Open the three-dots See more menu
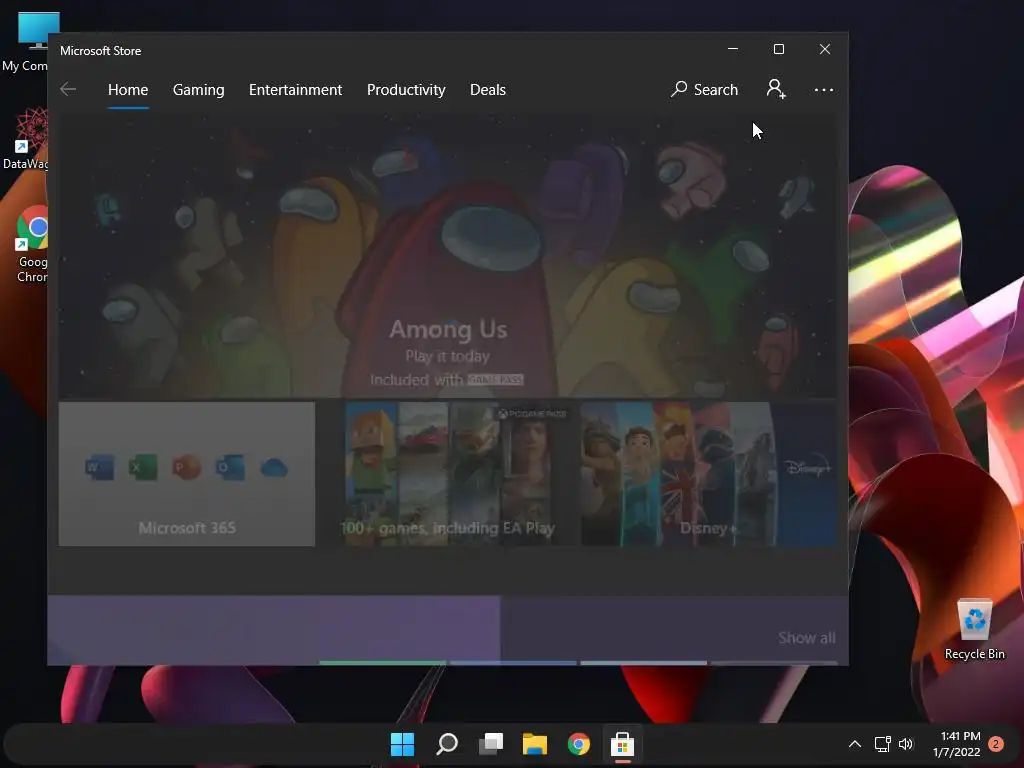Viewport: 1024px width, 768px height. [824, 89]
